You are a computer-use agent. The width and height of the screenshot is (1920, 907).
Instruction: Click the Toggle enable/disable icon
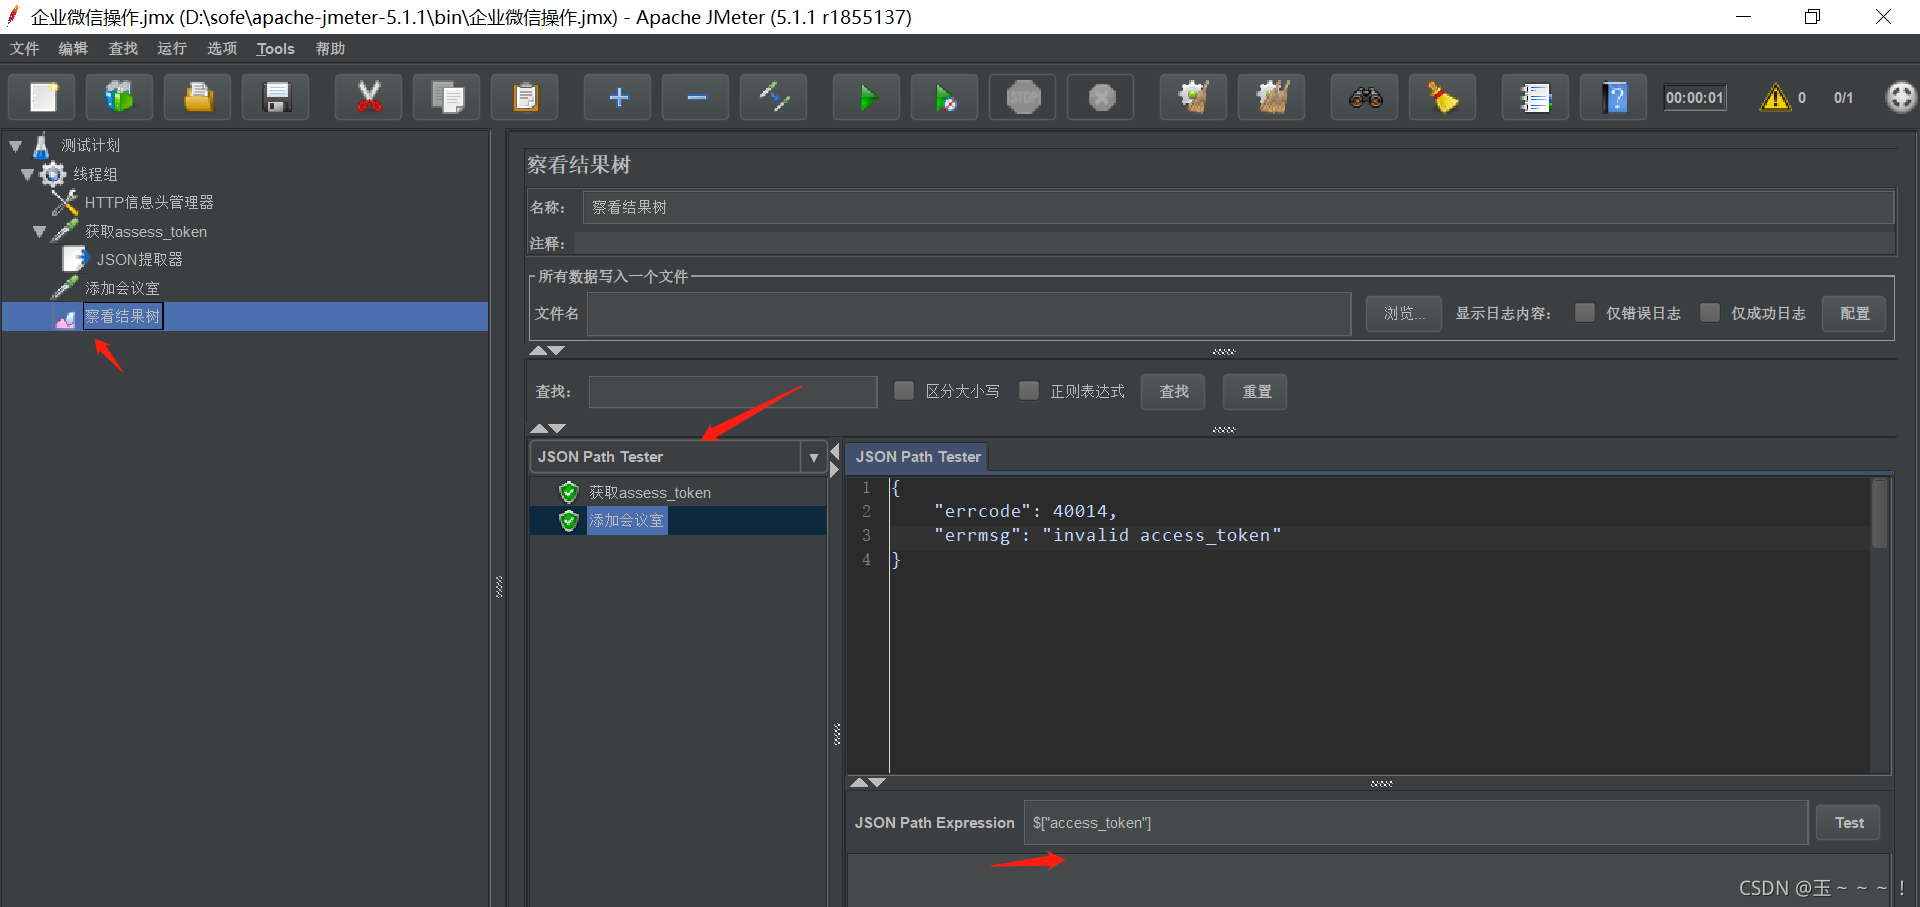pos(774,97)
